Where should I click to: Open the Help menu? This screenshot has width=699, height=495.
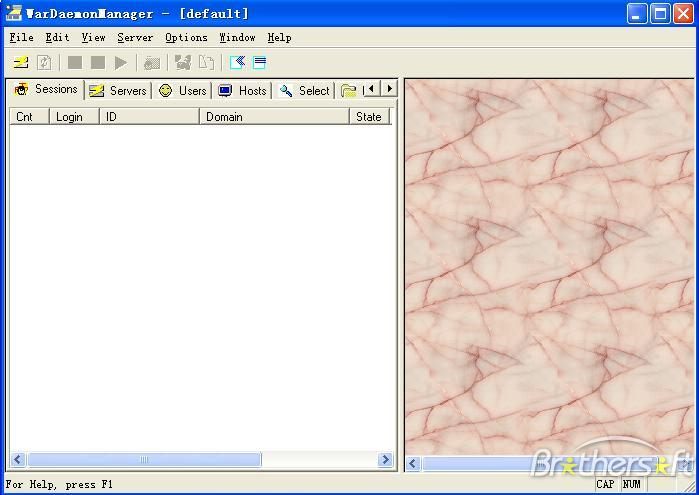pyautogui.click(x=280, y=37)
